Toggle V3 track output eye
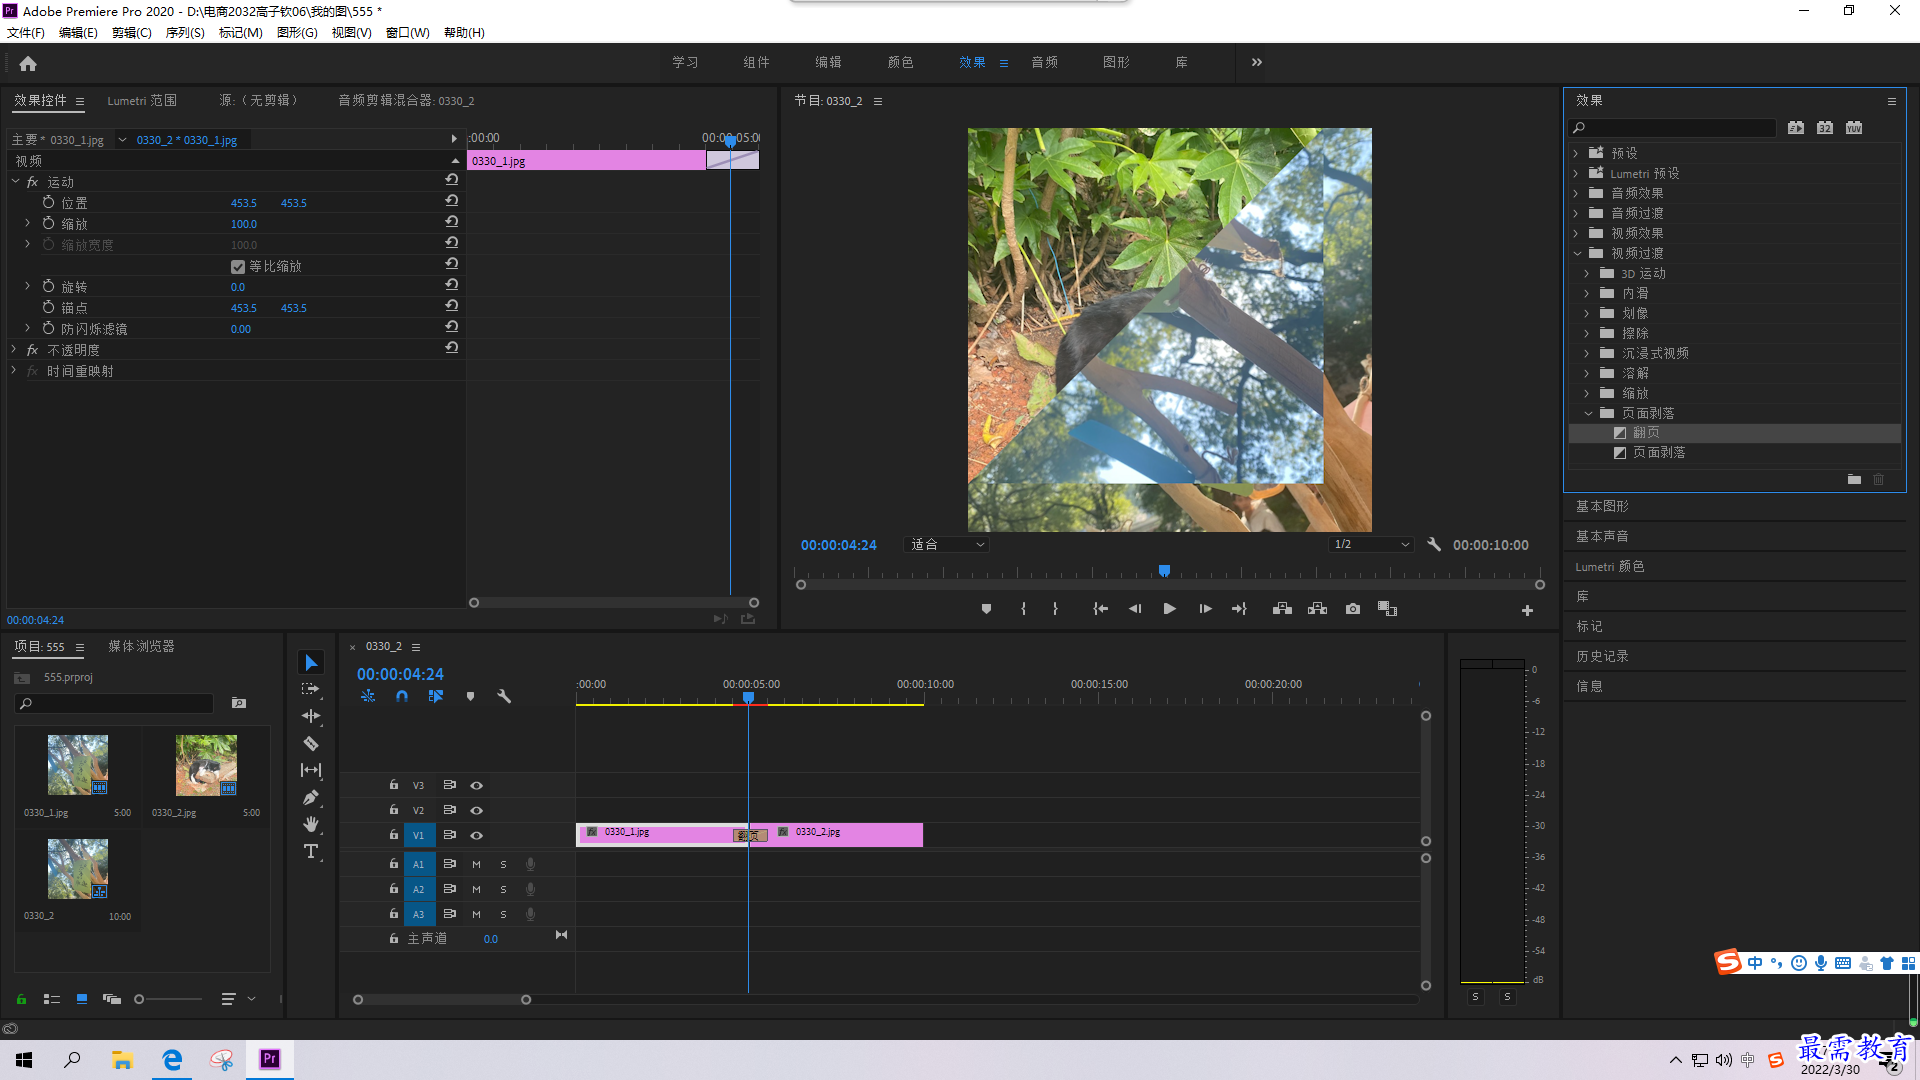The height and width of the screenshot is (1080, 1920). [477, 785]
